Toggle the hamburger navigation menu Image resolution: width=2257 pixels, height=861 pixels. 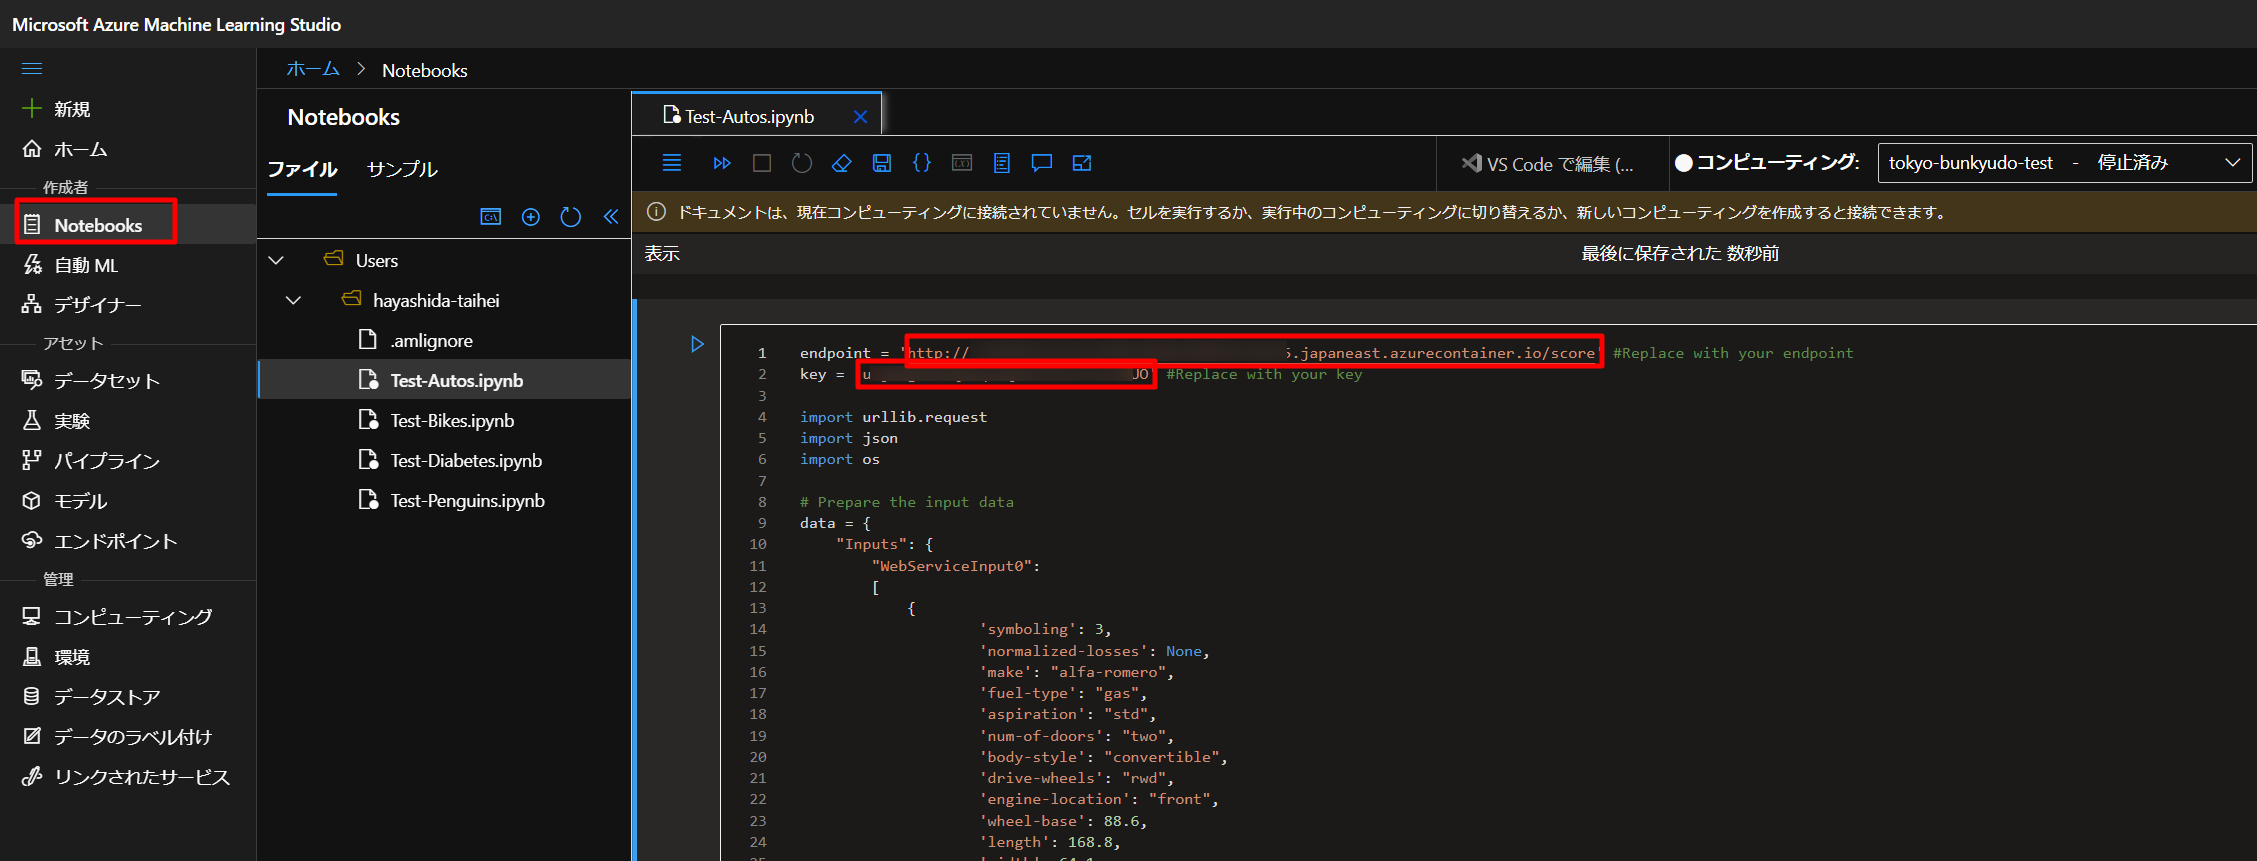click(32, 68)
